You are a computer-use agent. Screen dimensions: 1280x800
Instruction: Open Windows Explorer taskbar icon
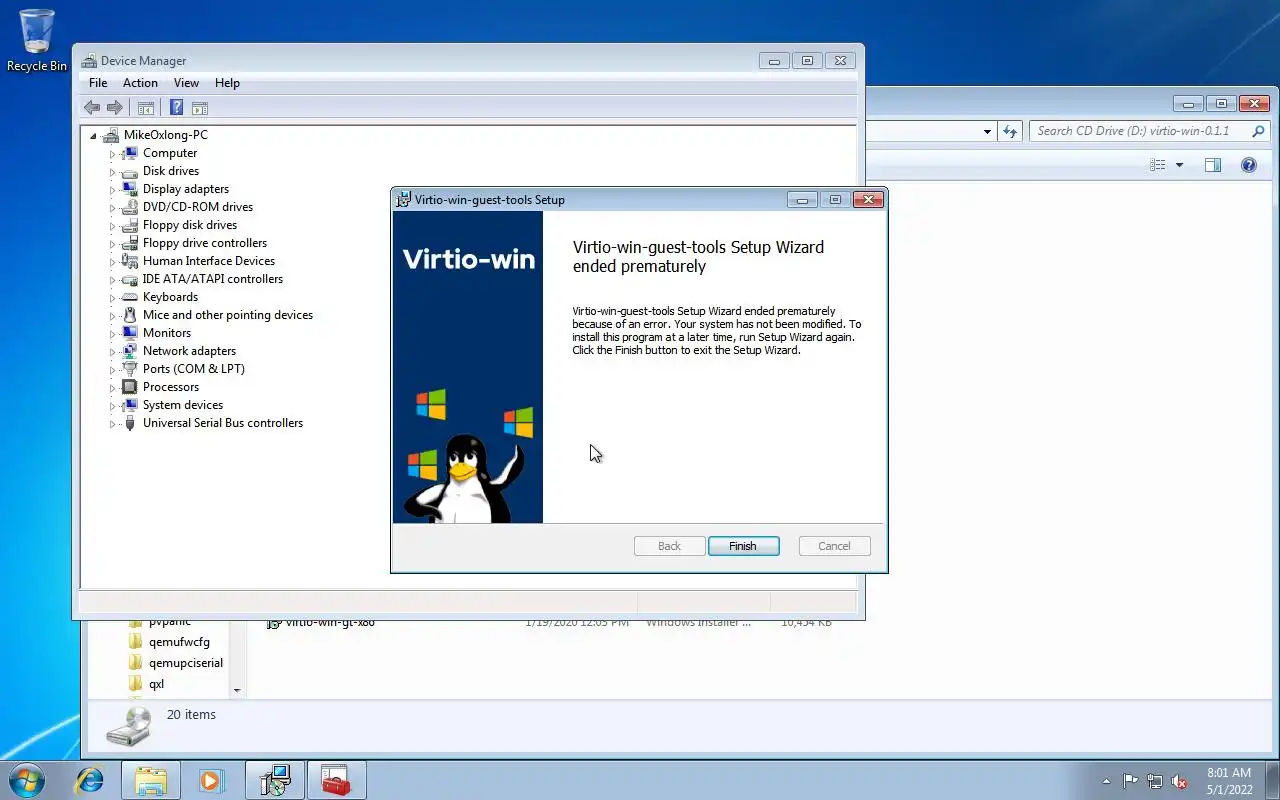click(151, 780)
